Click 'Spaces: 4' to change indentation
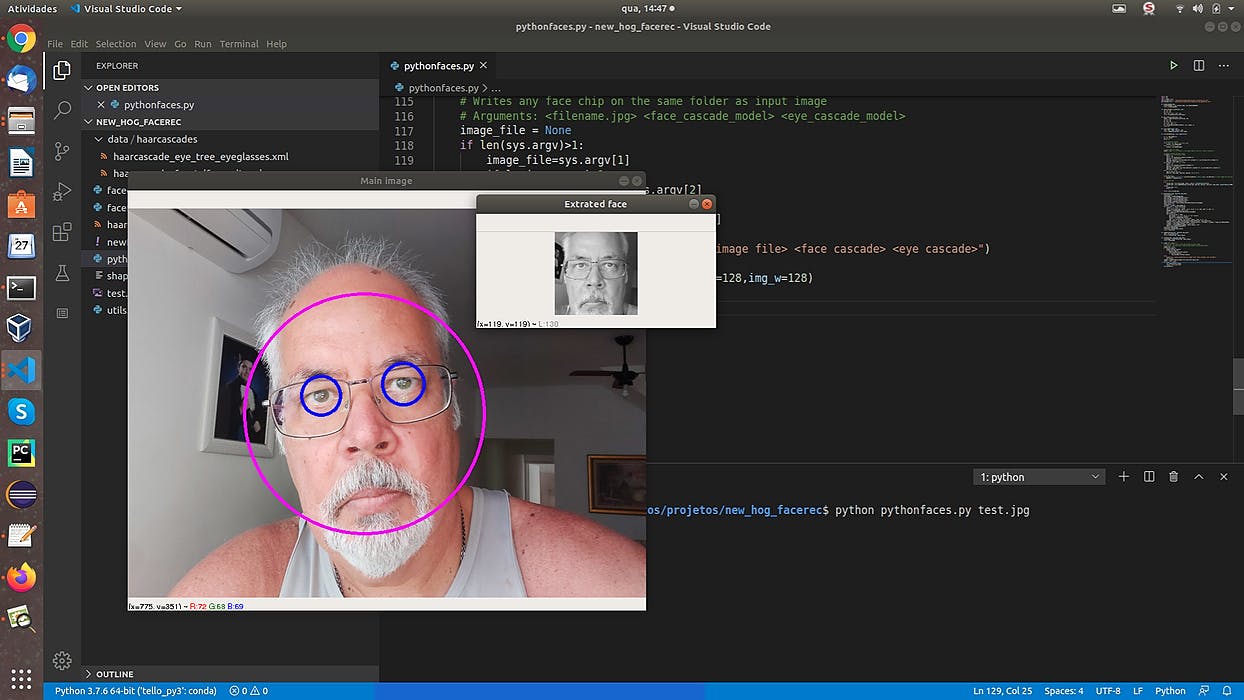 (1063, 690)
